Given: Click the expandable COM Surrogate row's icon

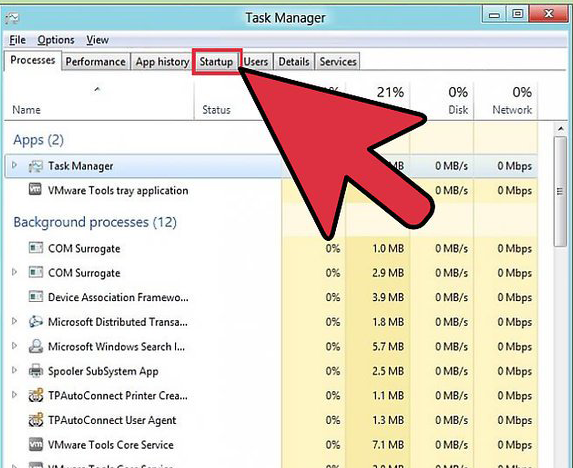Looking at the screenshot, I should point(35,273).
